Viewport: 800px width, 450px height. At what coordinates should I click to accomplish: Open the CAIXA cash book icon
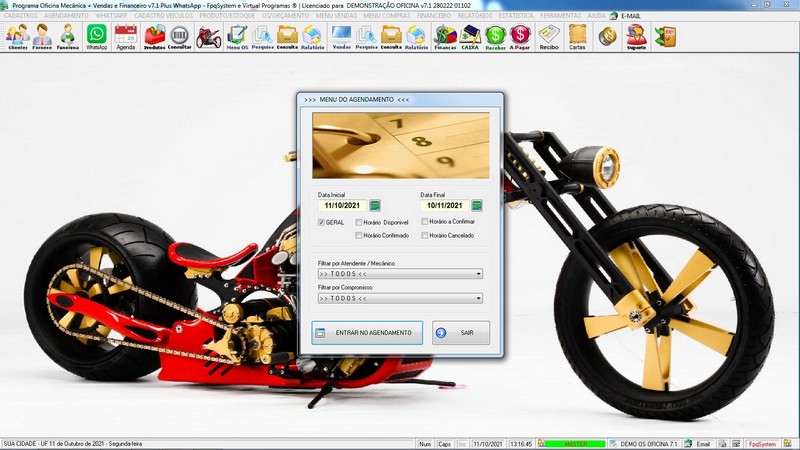click(x=470, y=37)
